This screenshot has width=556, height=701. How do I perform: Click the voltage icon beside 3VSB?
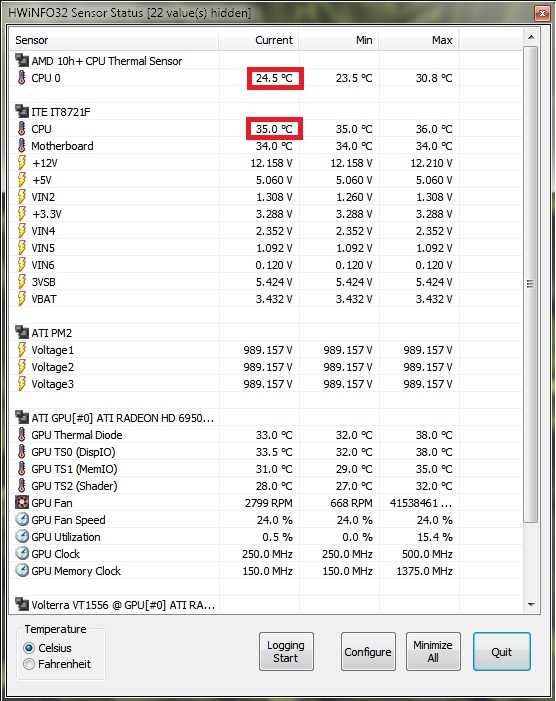(x=21, y=281)
